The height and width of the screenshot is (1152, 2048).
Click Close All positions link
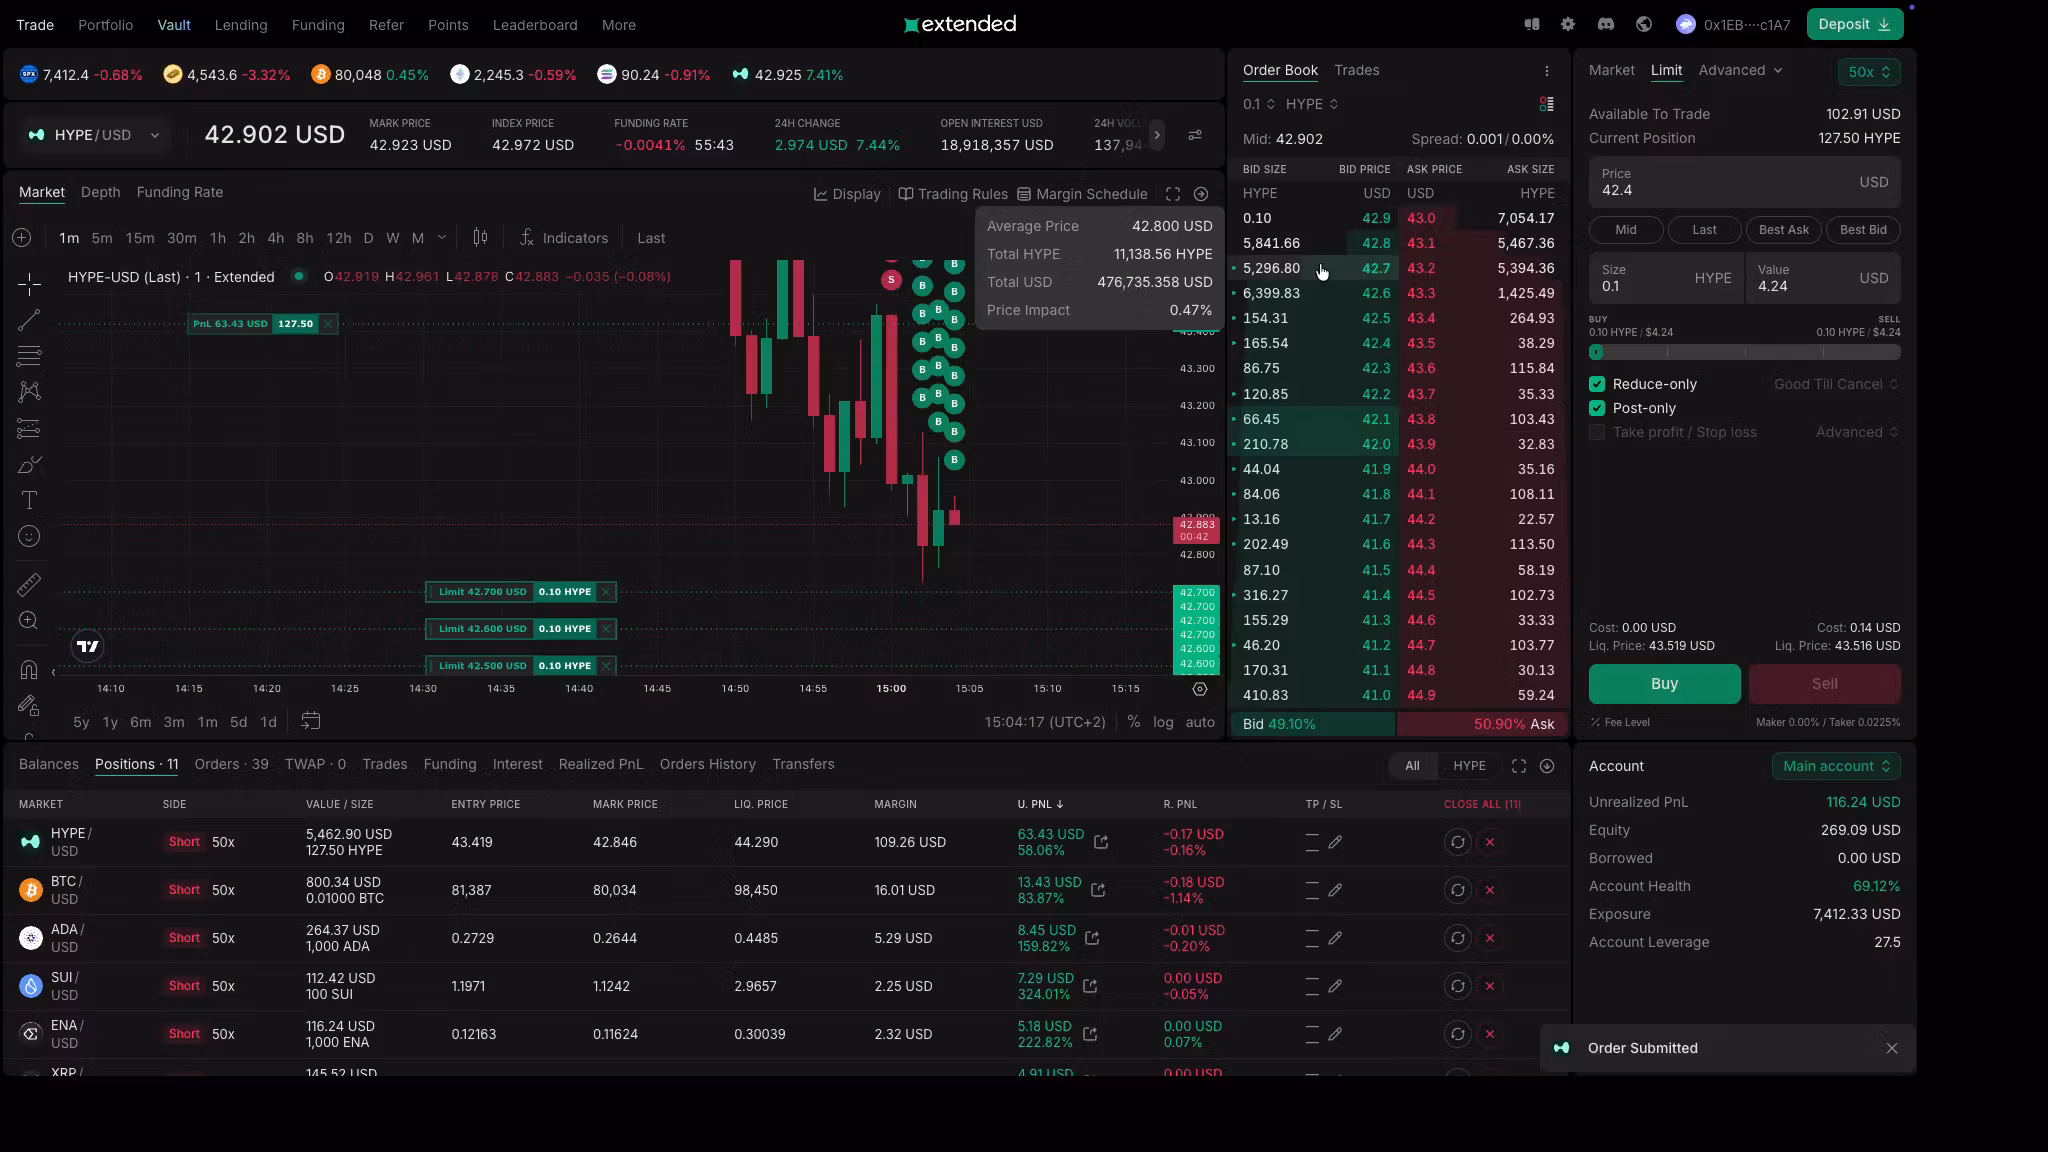[1482, 804]
